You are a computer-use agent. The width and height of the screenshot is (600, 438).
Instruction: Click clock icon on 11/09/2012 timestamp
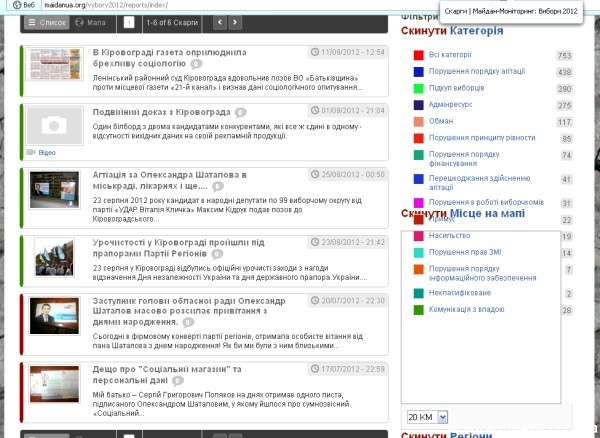coord(315,52)
